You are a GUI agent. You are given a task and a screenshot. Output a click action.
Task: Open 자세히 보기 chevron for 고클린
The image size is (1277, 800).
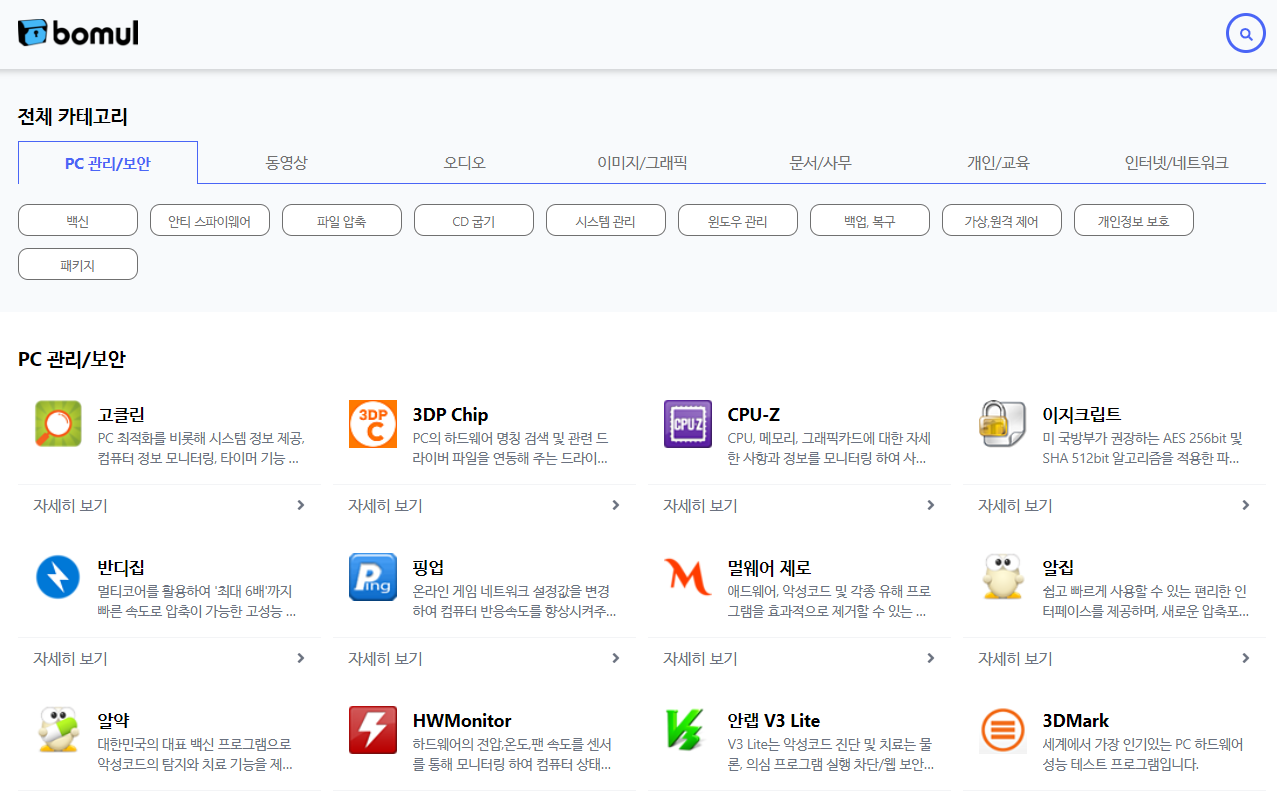301,505
